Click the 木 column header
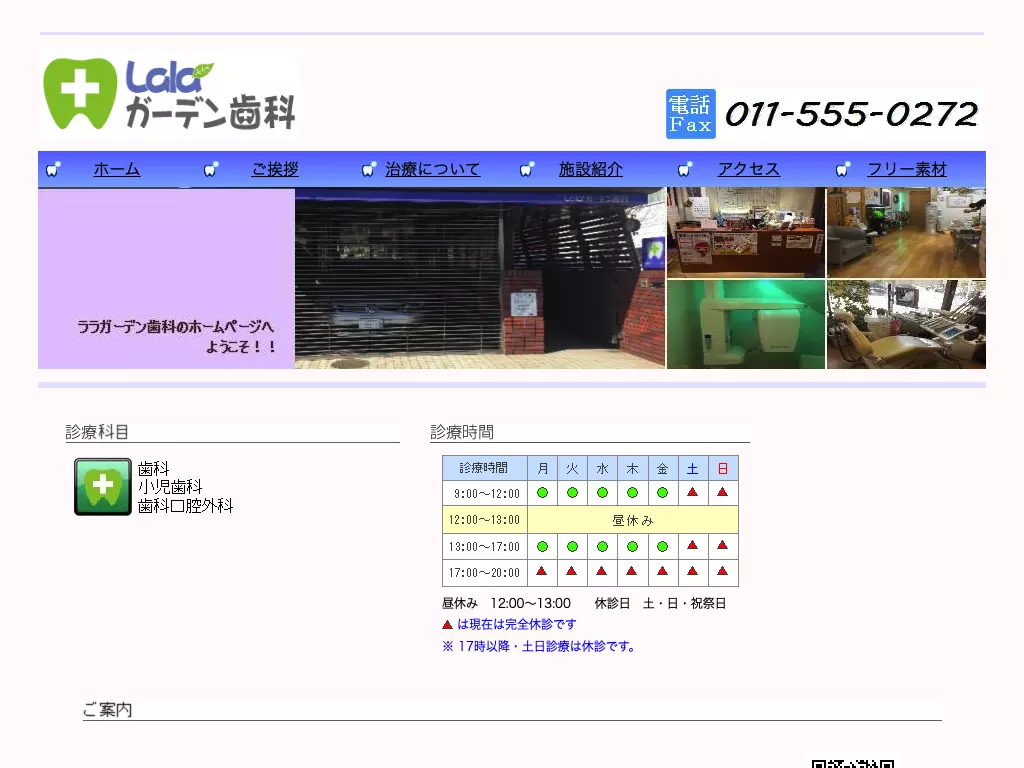This screenshot has height=768, width=1024. click(632, 468)
